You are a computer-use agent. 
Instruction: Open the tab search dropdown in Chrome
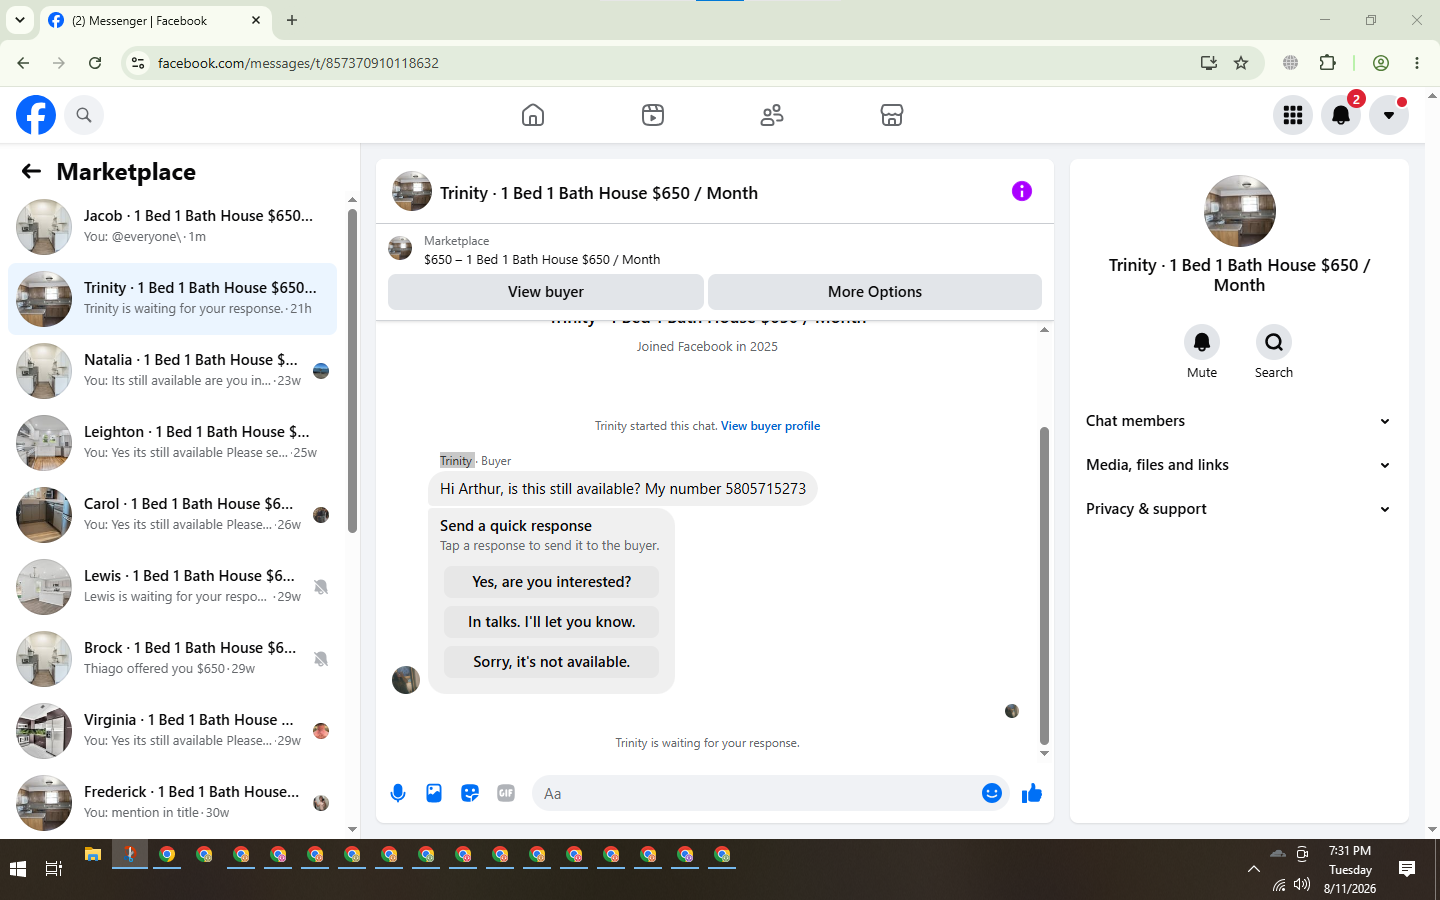(x=20, y=20)
